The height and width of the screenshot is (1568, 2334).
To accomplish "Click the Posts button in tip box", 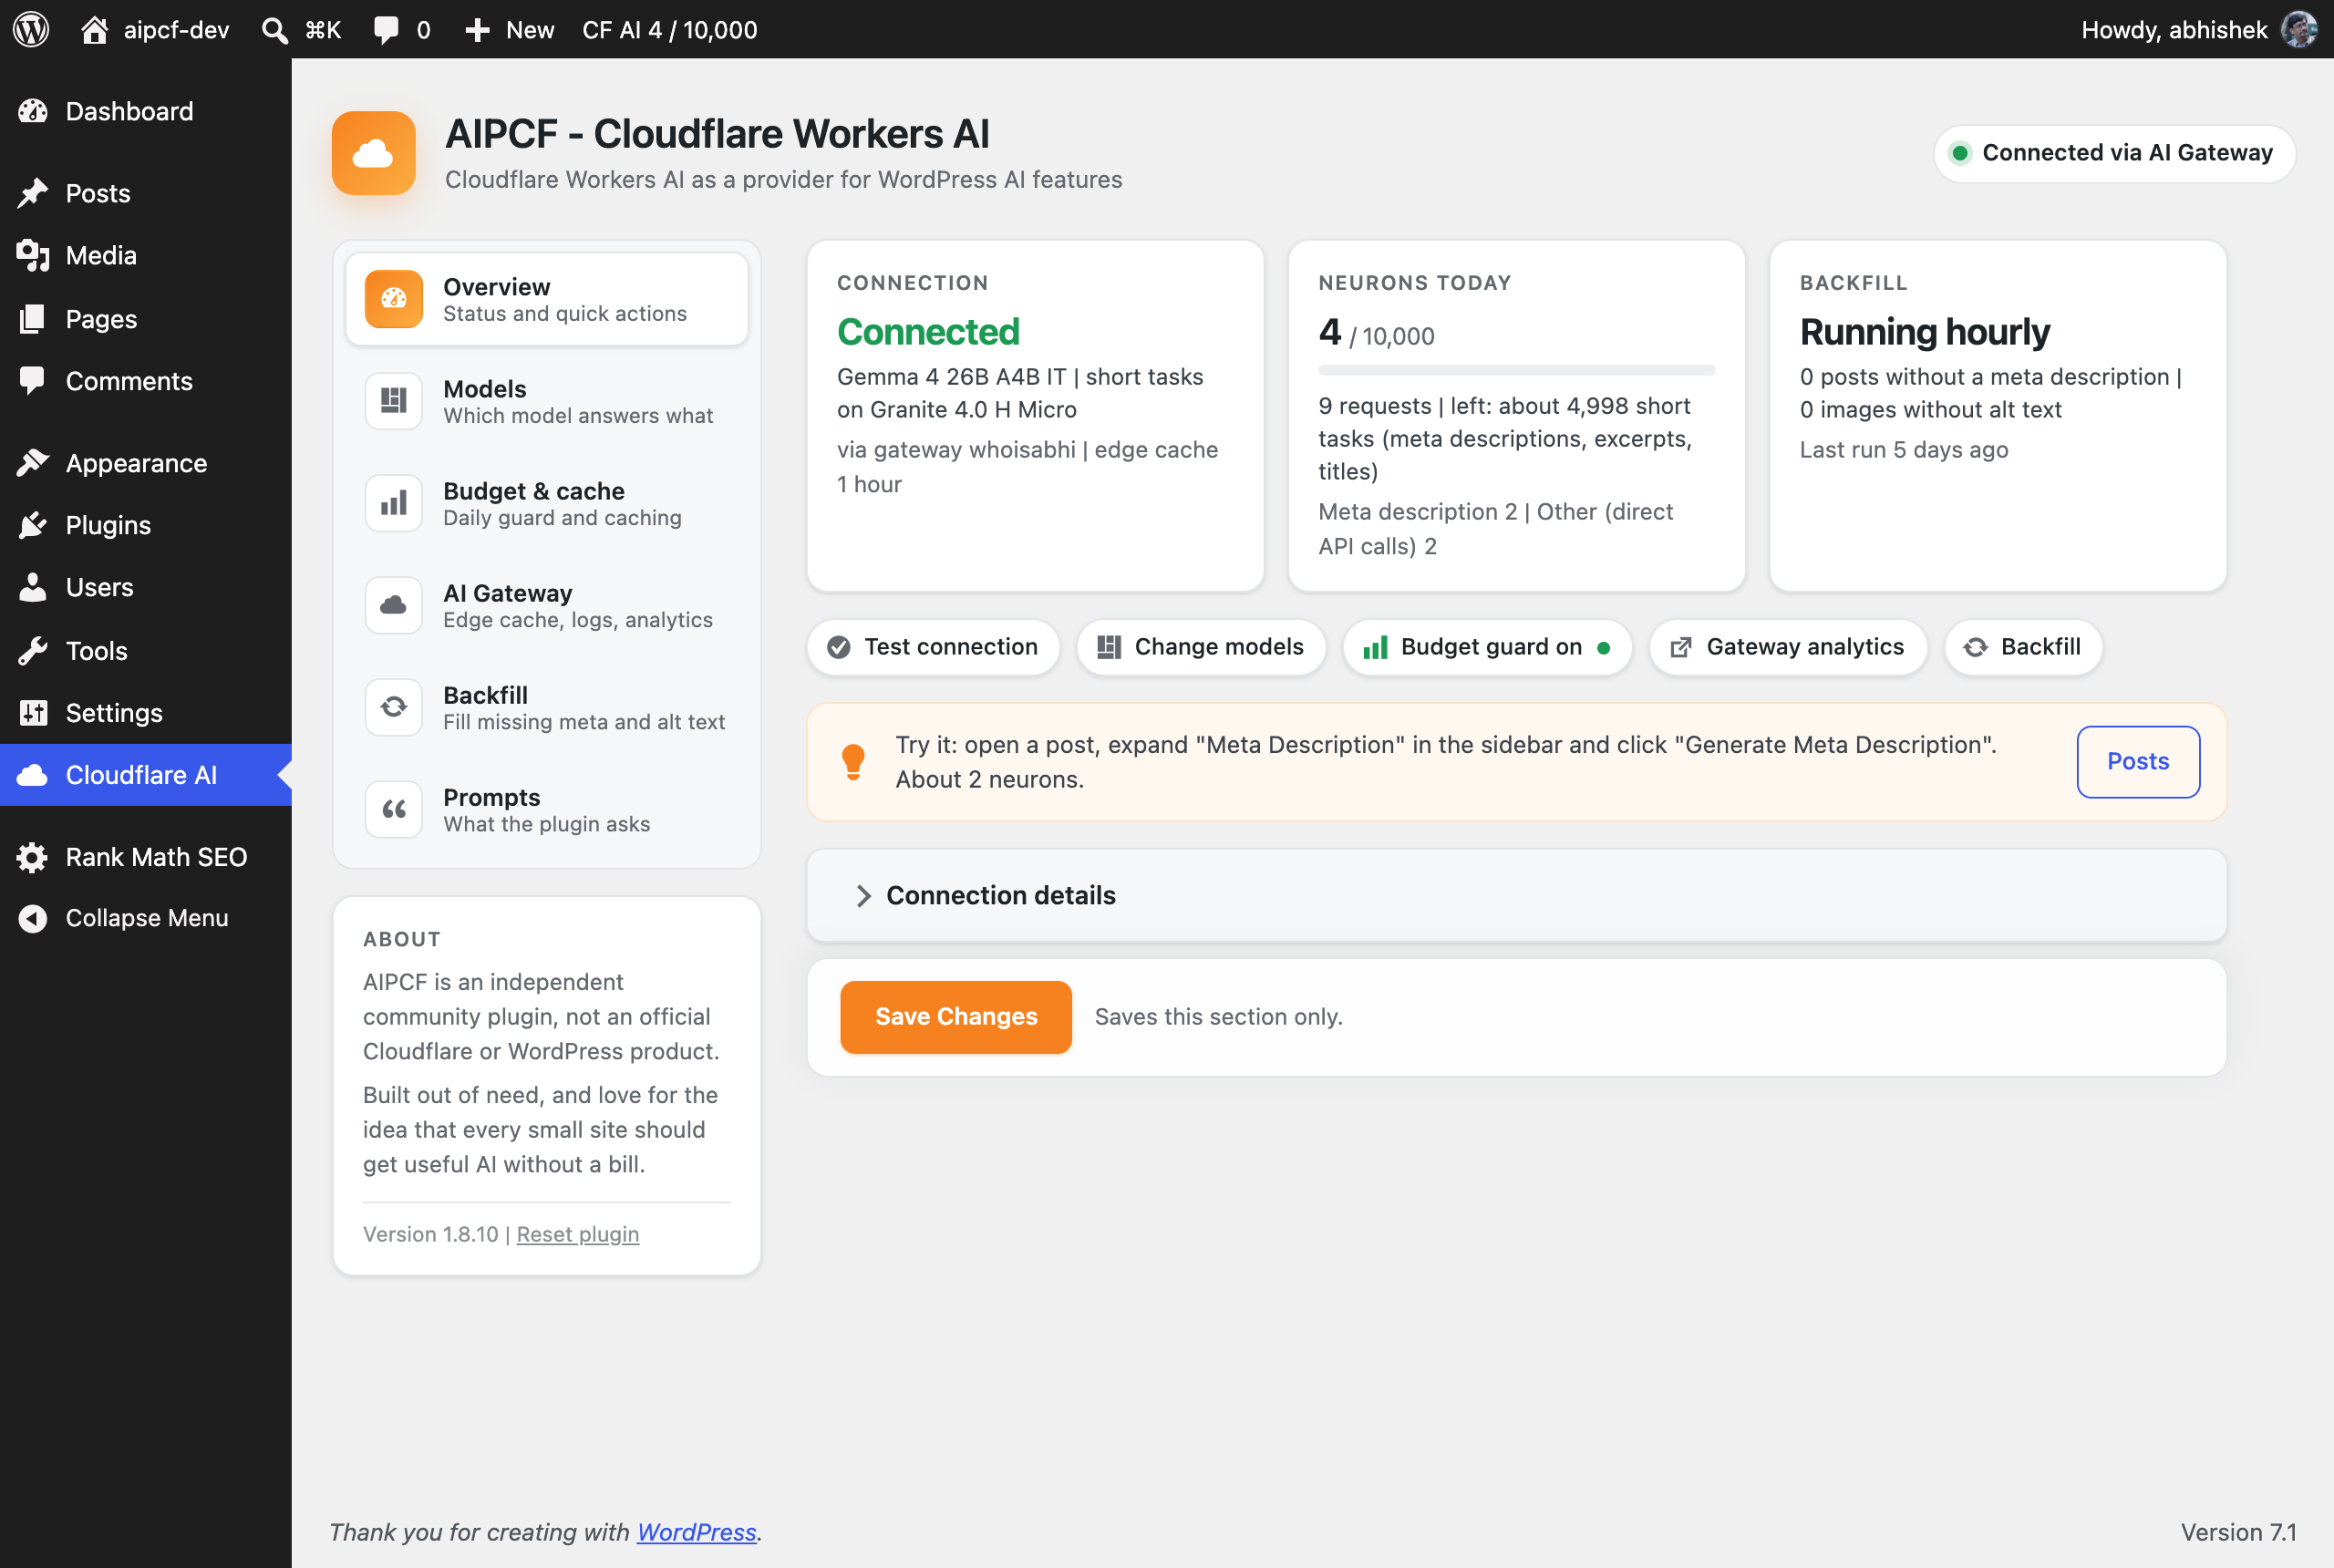I will 2137,761.
